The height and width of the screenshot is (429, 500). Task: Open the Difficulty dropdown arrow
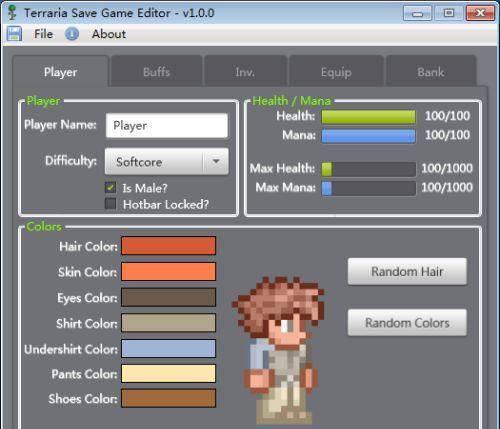coord(216,161)
